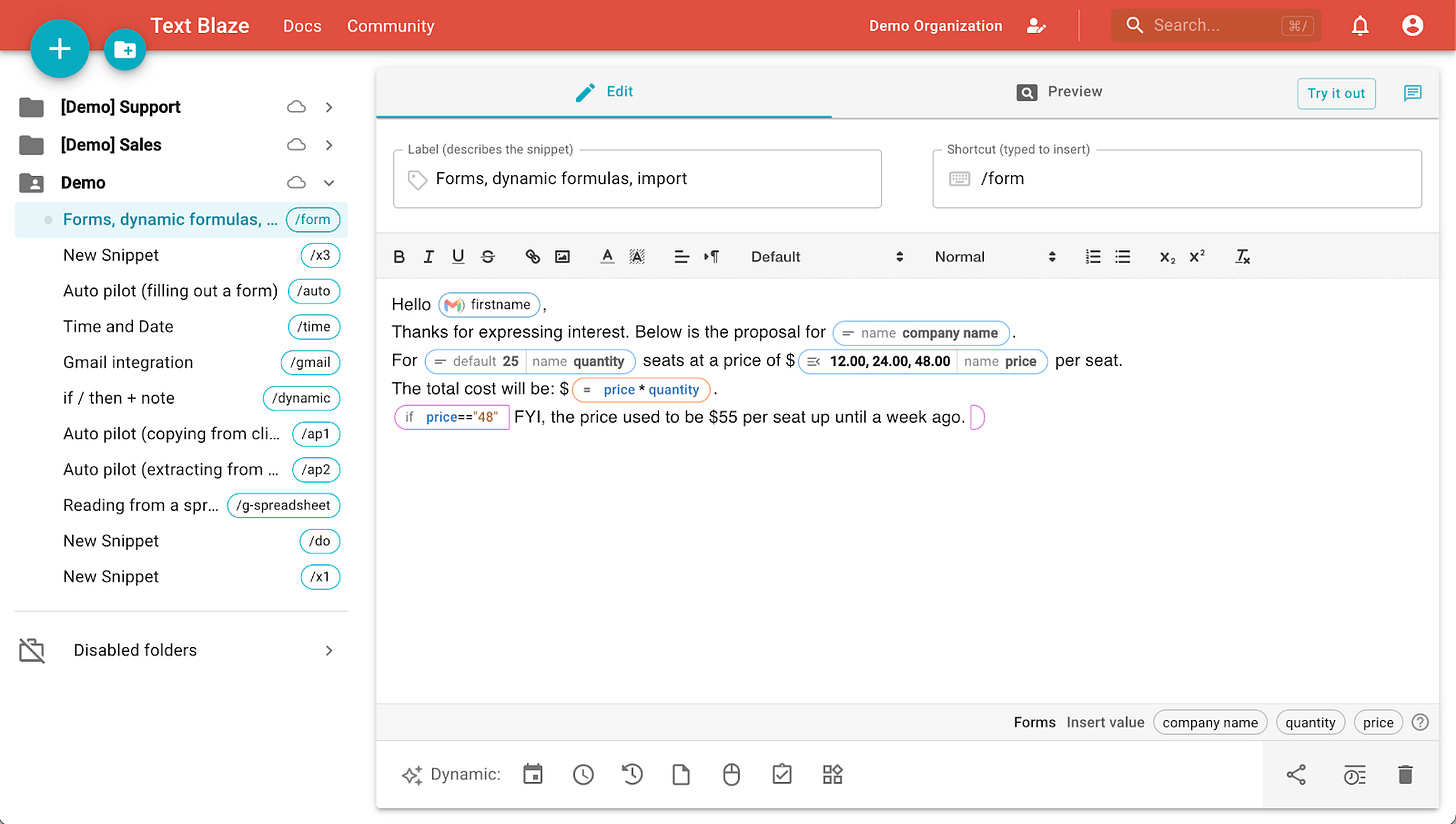Screen dimensions: 1456x824
Task: Select the Gmail integration snippet
Action: click(x=181, y=363)
